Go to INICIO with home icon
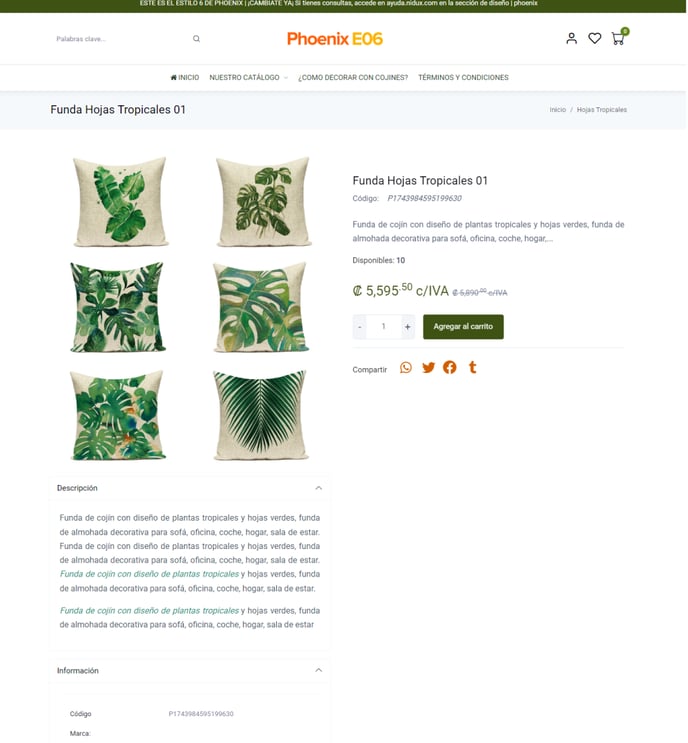 tap(185, 77)
